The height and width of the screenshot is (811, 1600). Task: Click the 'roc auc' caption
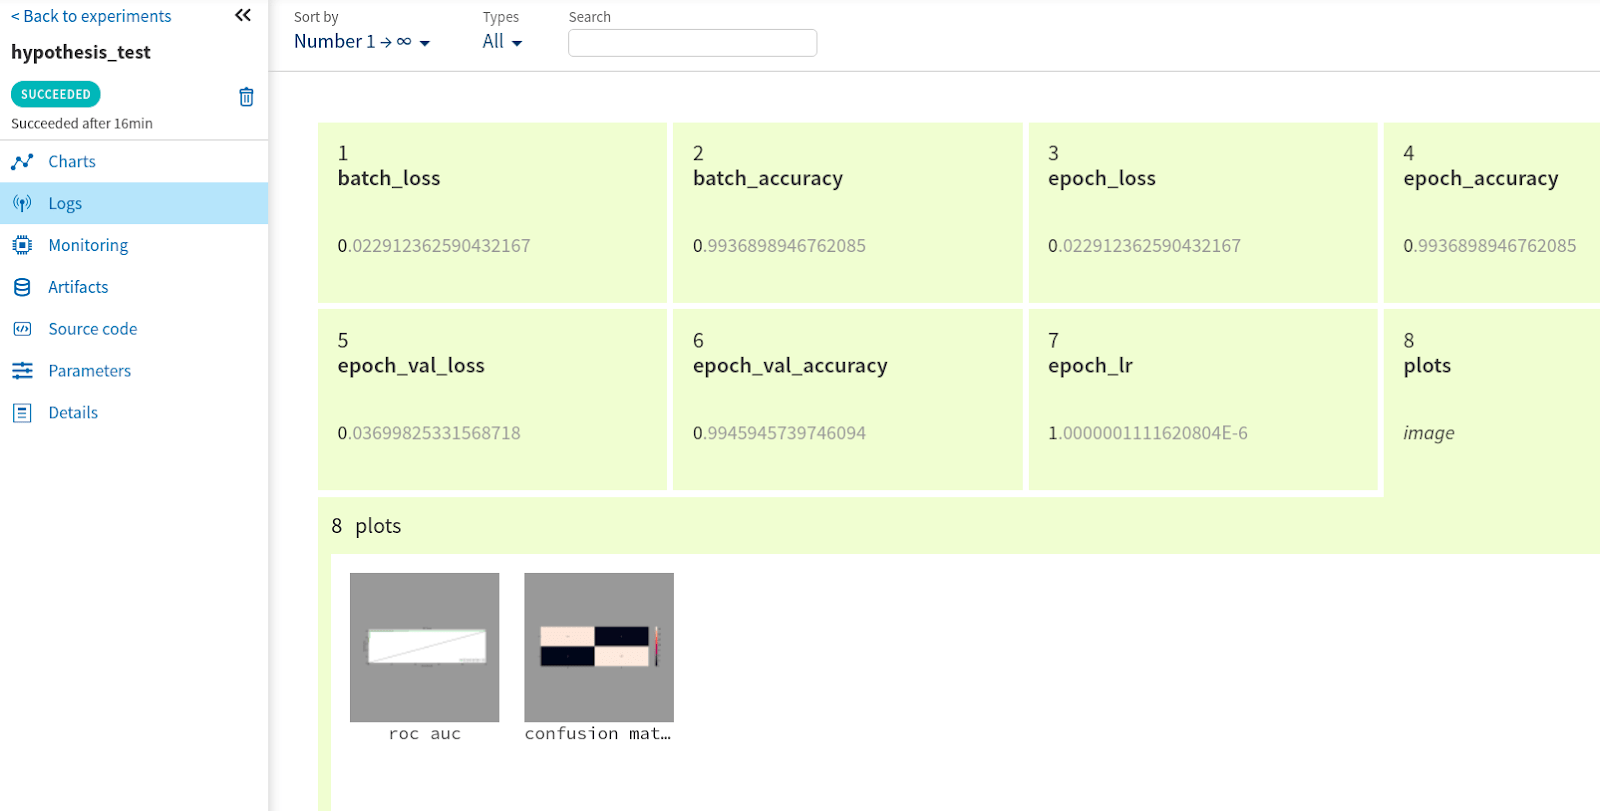pyautogui.click(x=425, y=734)
